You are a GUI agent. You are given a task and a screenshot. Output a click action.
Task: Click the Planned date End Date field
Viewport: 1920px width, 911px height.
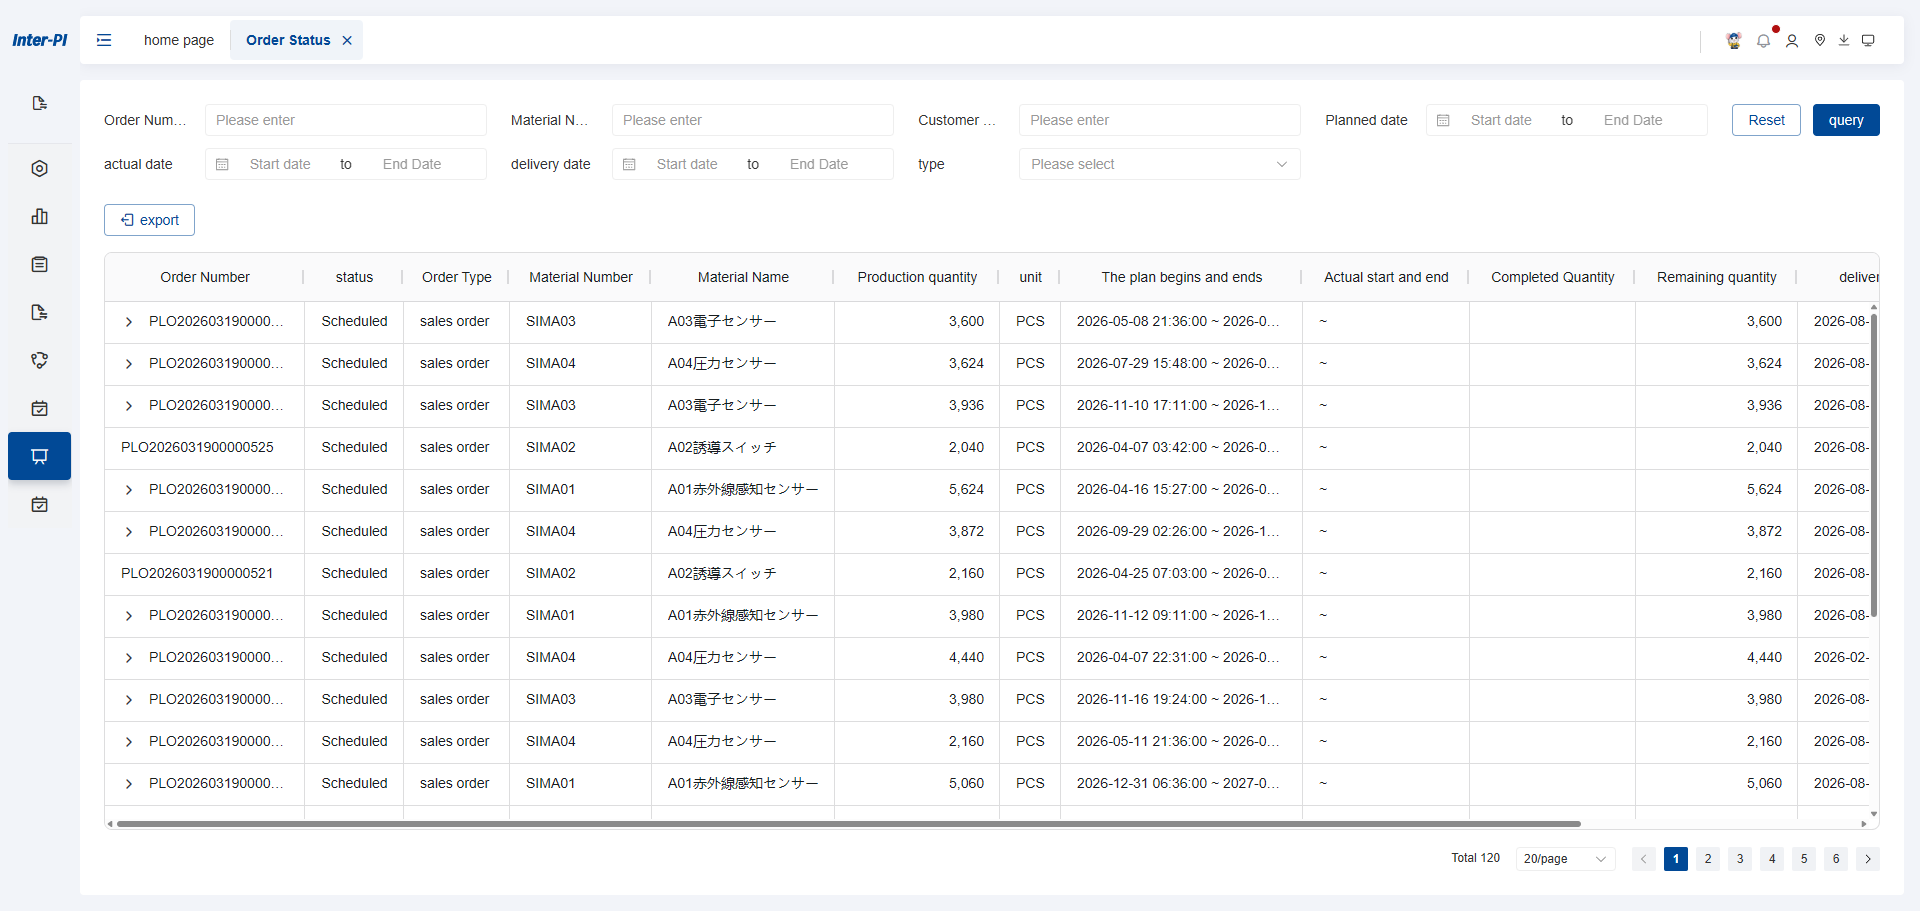coord(1633,120)
